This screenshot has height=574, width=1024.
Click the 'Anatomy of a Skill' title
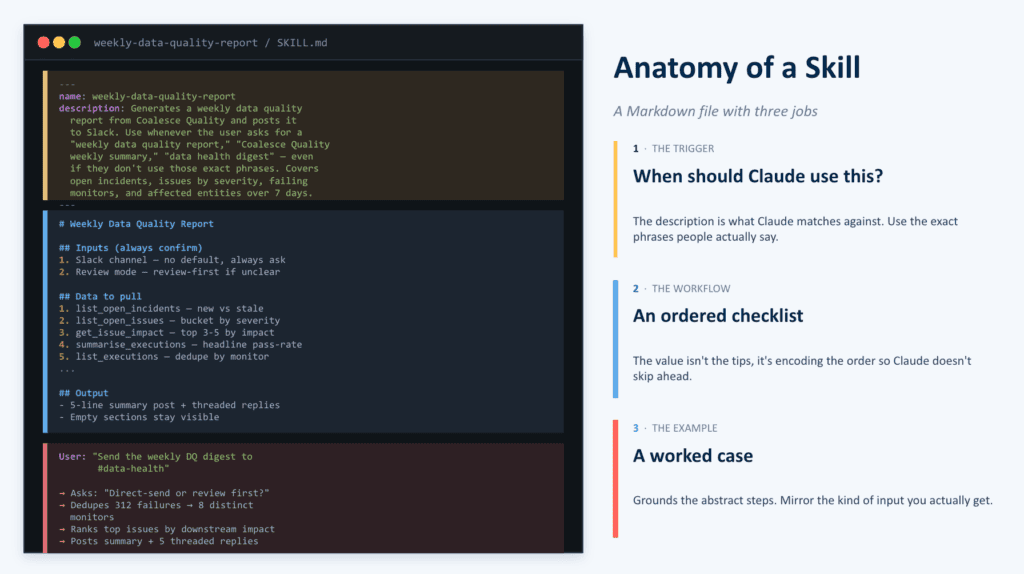point(737,68)
